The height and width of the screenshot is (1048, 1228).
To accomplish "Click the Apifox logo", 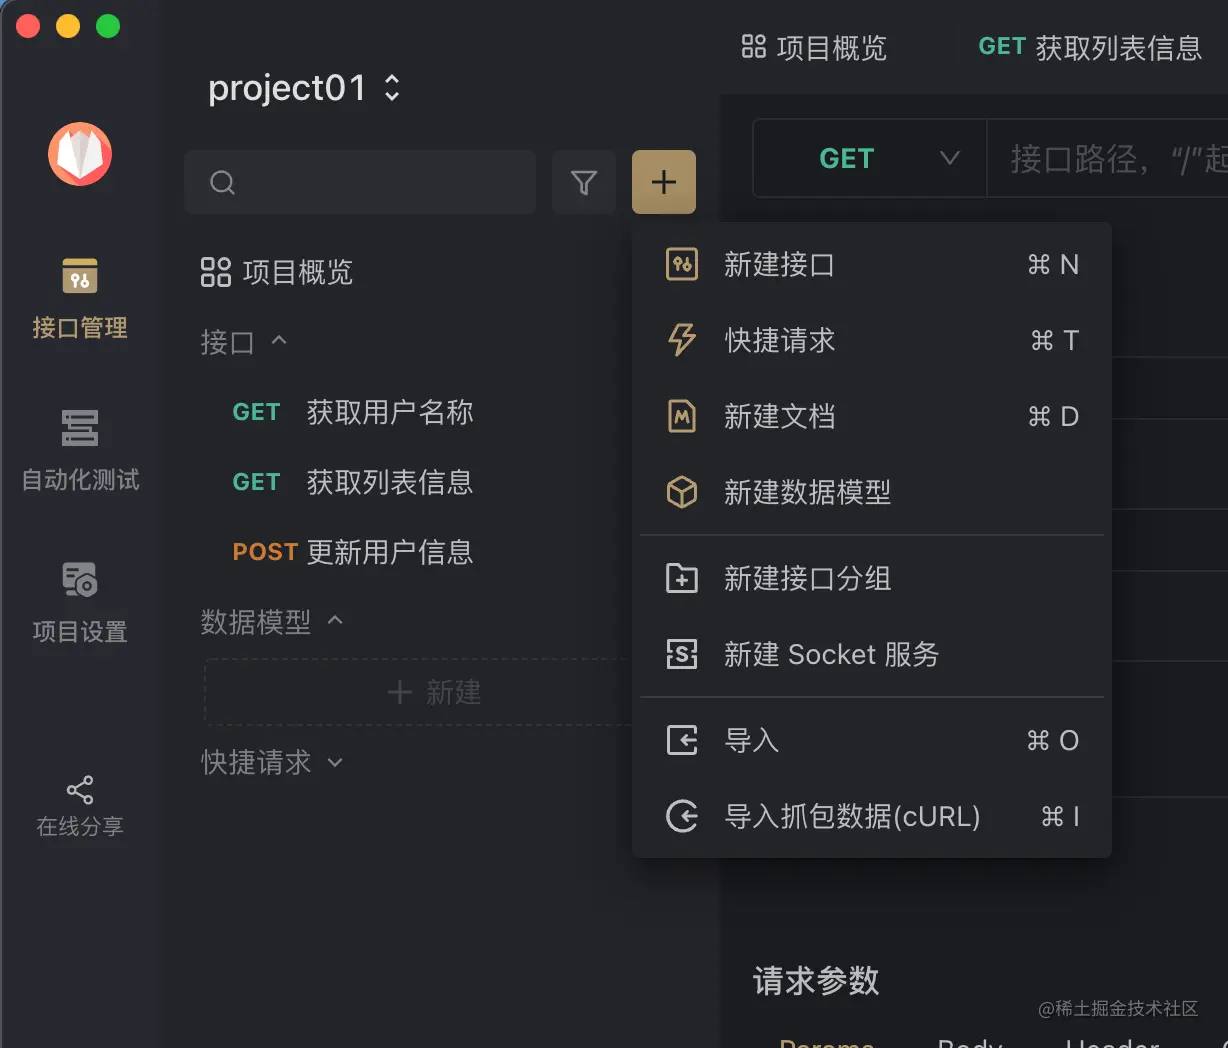I will (79, 154).
